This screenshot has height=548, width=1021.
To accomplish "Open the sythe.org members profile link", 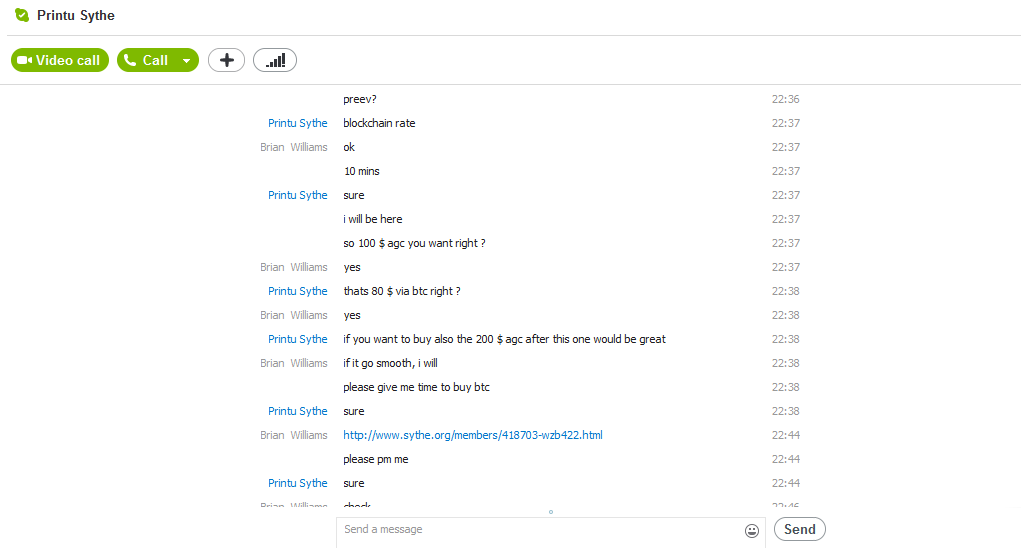I will [x=472, y=435].
